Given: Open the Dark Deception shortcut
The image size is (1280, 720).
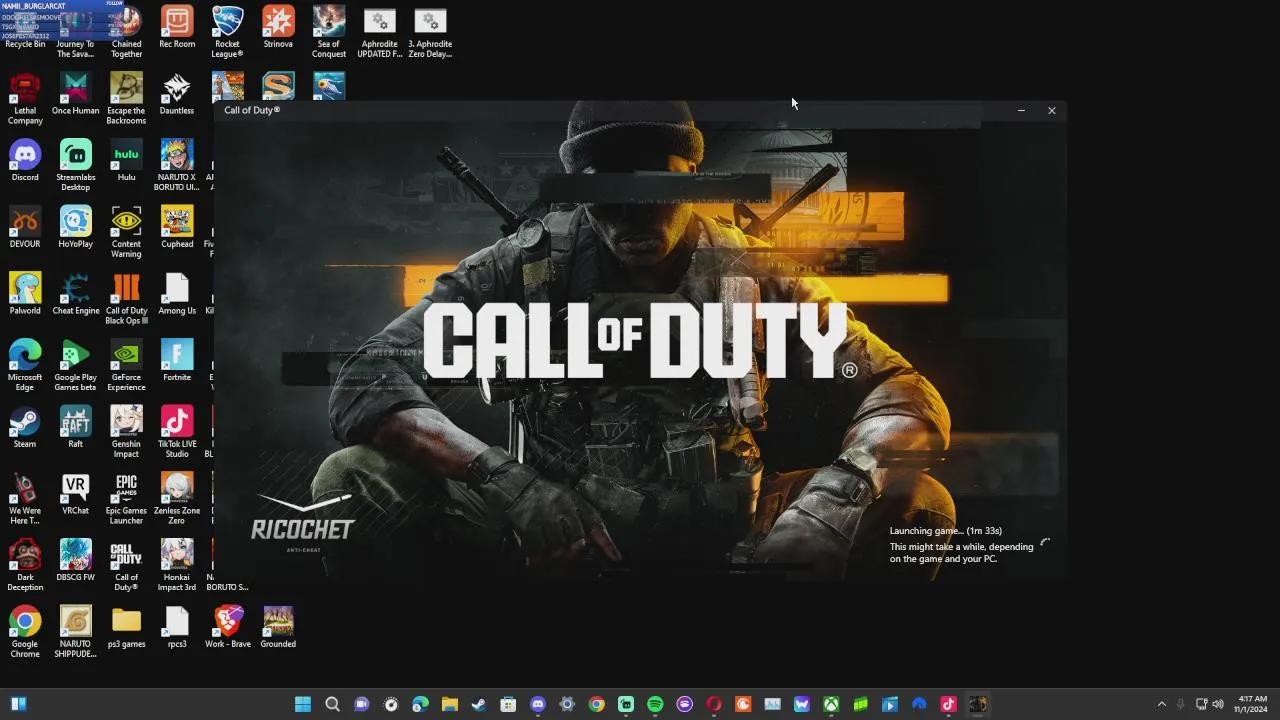Looking at the screenshot, I should (25, 565).
